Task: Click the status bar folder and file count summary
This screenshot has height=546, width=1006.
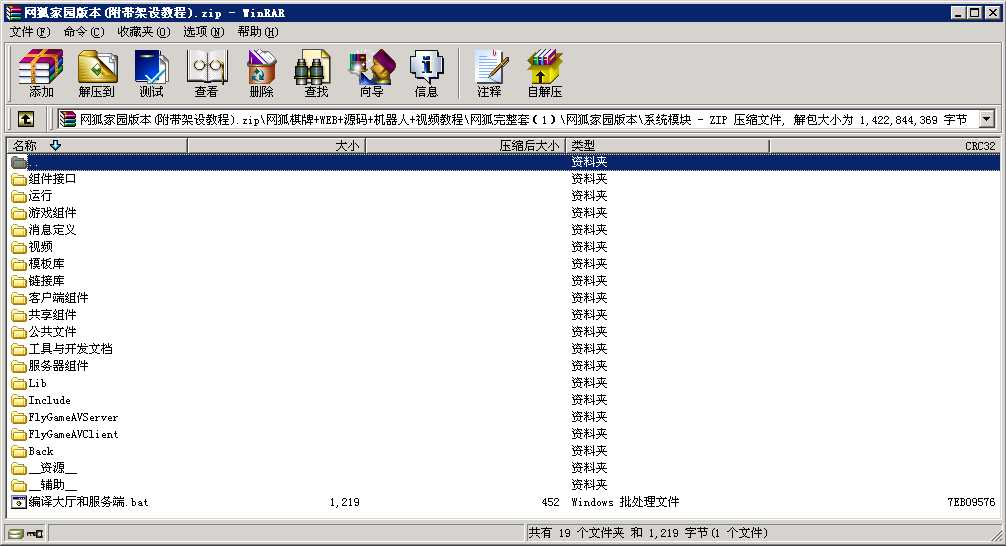Action: (x=648, y=533)
